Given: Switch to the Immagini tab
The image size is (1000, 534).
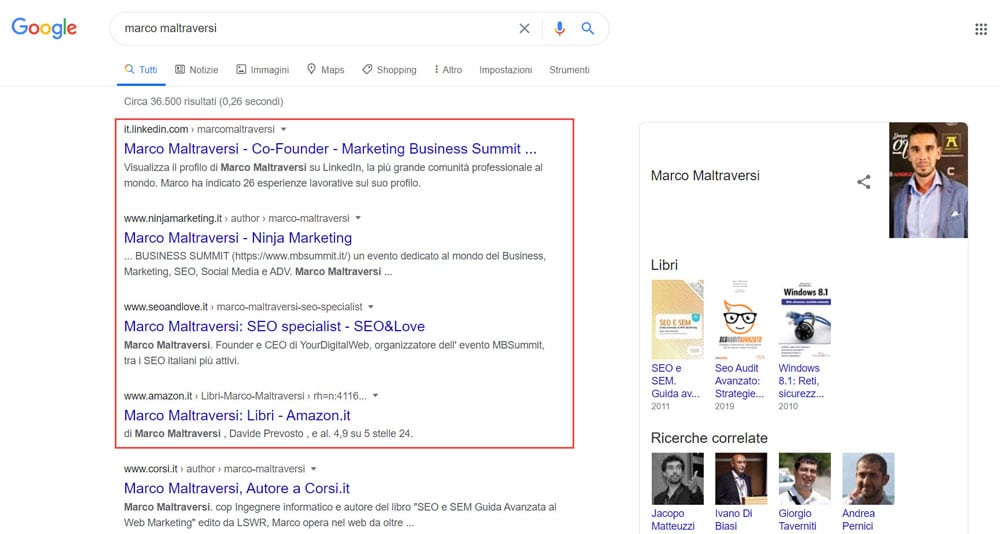Looking at the screenshot, I should coord(262,70).
